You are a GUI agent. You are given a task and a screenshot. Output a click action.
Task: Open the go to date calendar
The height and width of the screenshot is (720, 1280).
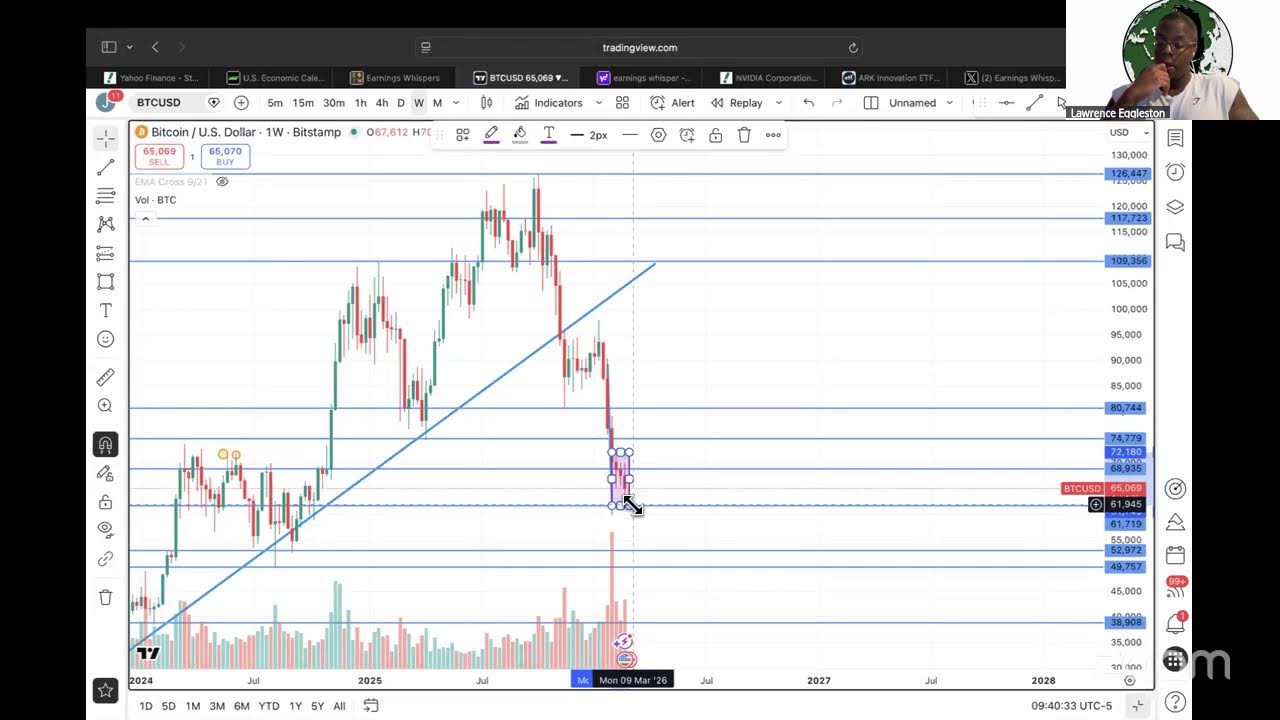click(x=371, y=706)
